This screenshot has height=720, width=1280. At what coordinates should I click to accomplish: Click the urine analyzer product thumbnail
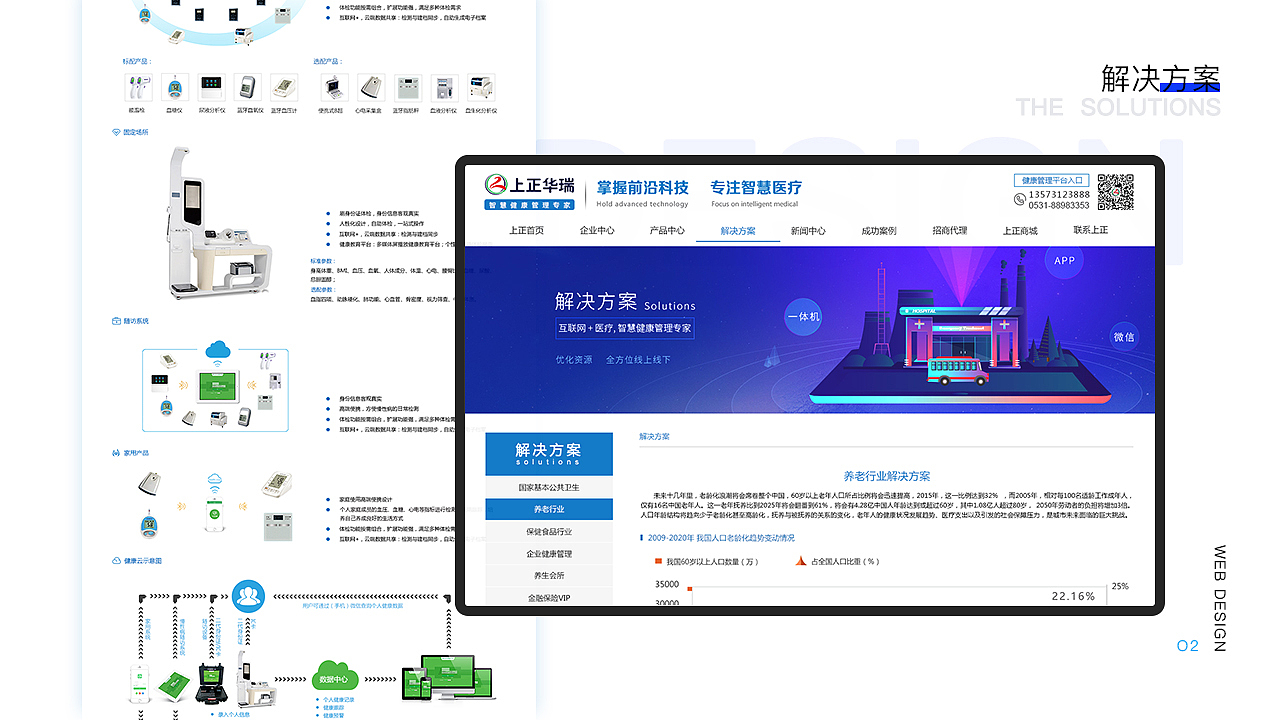pyautogui.click(x=212, y=87)
